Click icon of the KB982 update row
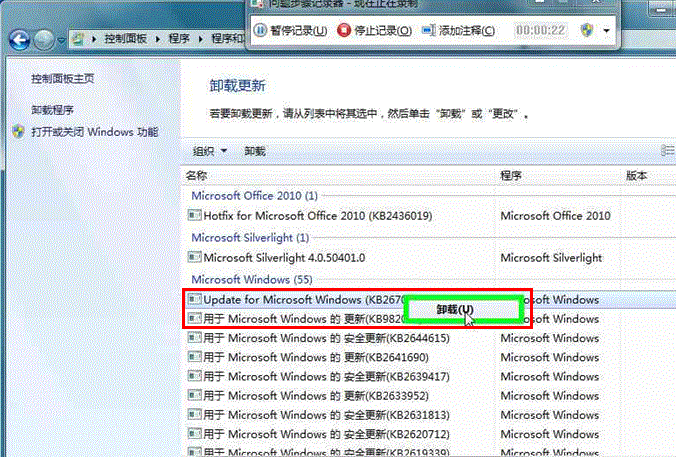 [194, 318]
